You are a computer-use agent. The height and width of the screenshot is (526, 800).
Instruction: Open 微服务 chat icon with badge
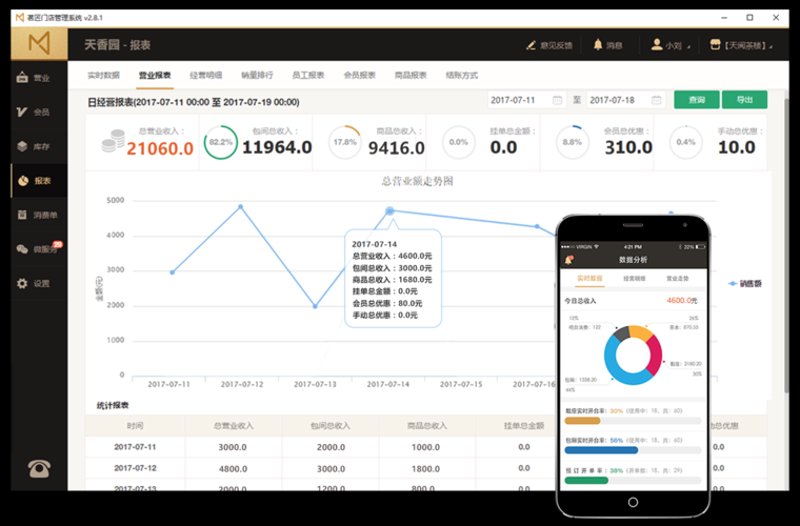pyautogui.click(x=22, y=249)
